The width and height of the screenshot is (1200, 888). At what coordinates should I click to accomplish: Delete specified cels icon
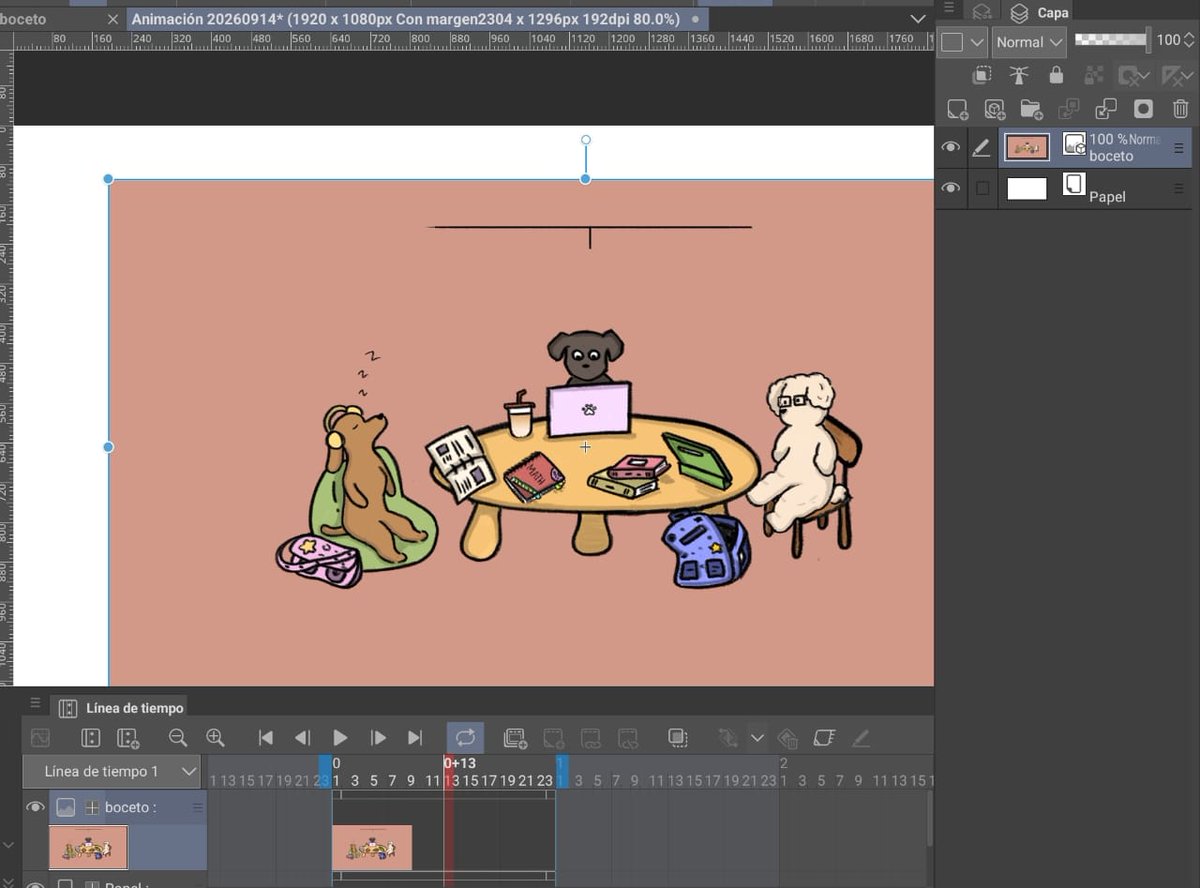click(x=628, y=738)
